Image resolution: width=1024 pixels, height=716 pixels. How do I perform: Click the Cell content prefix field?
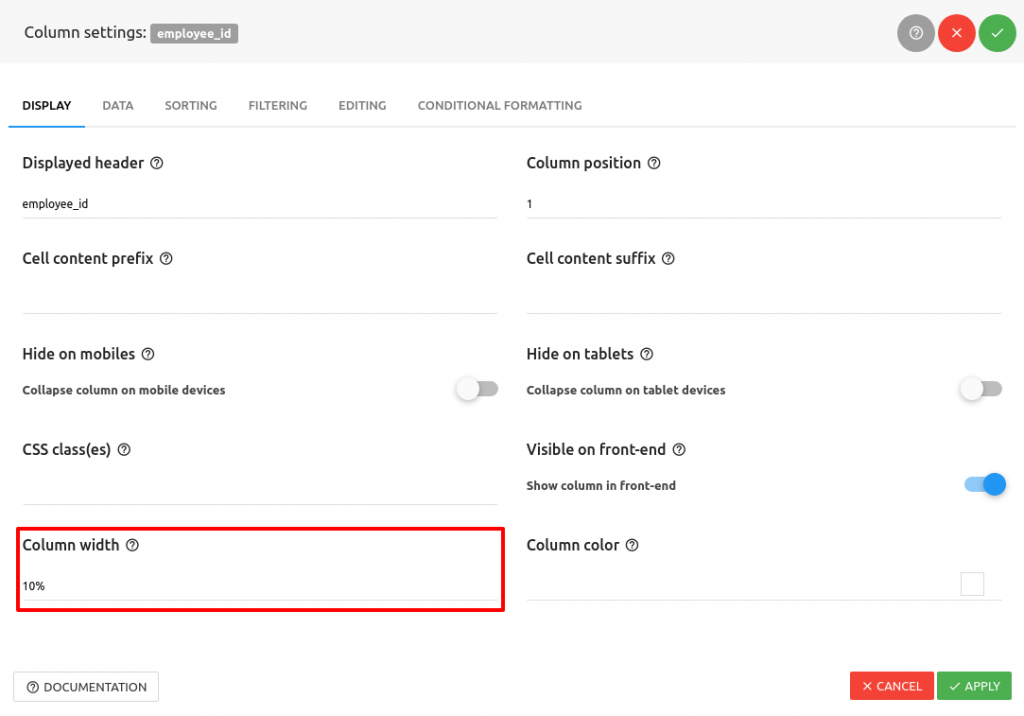[260, 299]
